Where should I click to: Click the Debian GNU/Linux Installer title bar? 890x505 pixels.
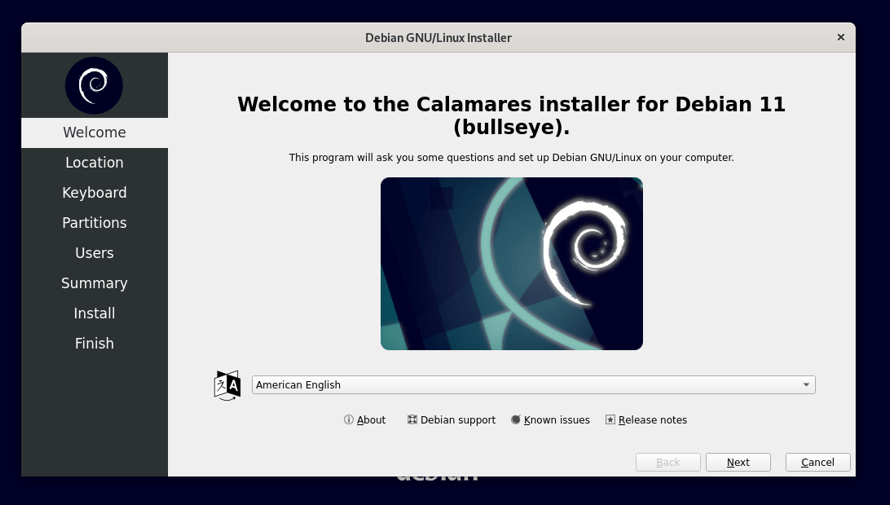point(438,37)
